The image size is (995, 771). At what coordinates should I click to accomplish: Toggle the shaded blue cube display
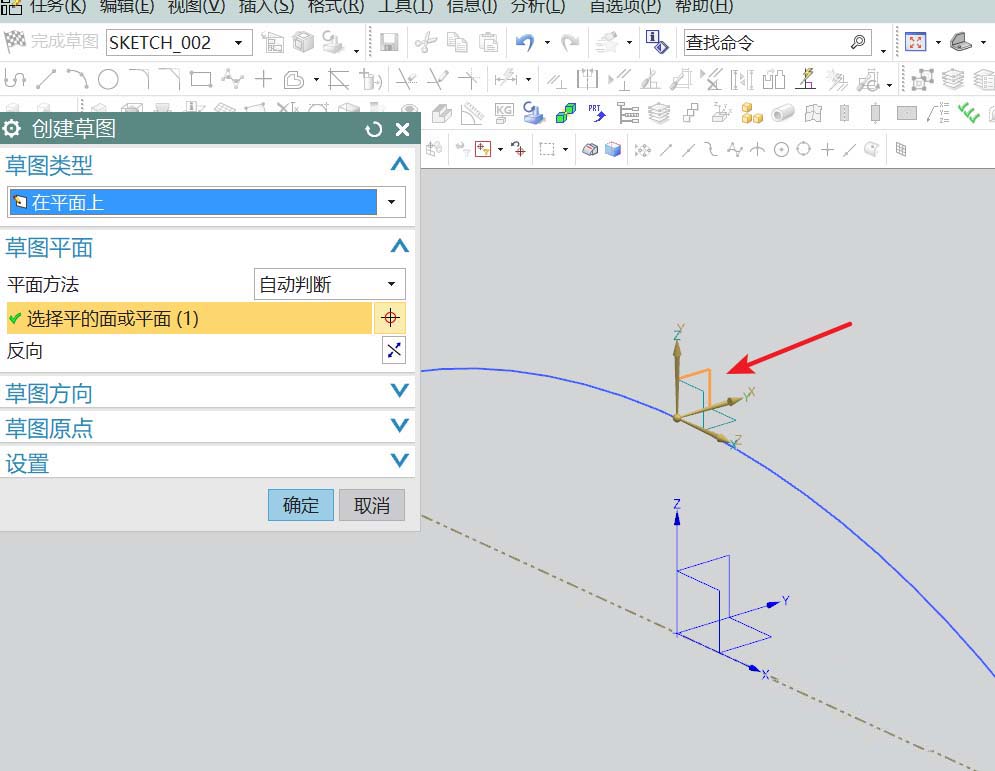click(612, 150)
